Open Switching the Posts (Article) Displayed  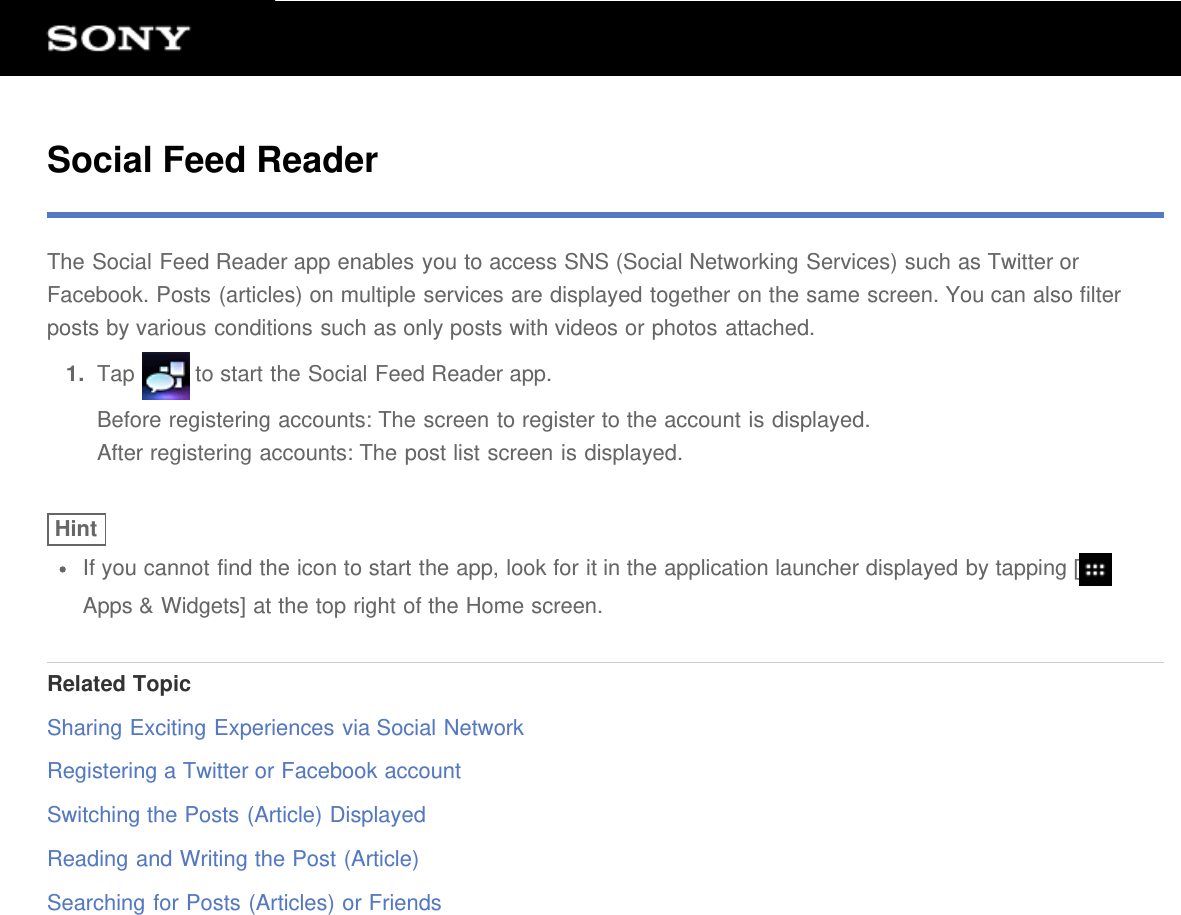click(x=236, y=815)
